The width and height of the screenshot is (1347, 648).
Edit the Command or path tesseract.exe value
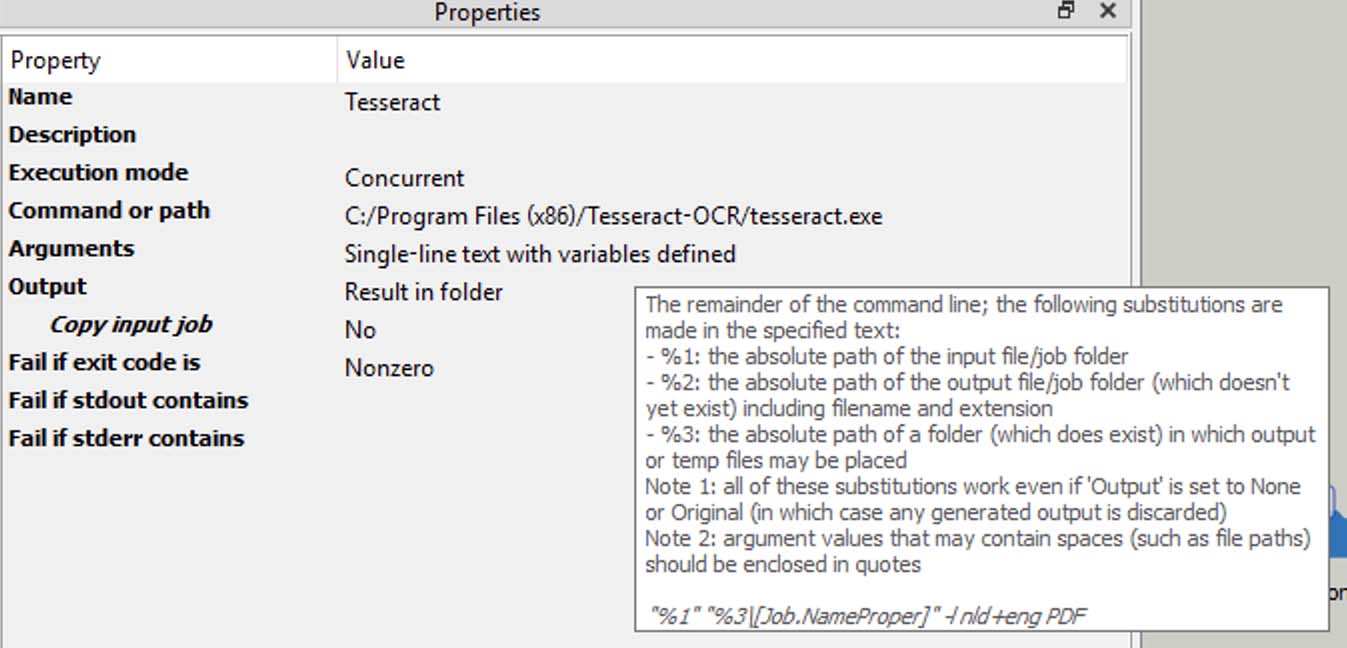pos(613,216)
